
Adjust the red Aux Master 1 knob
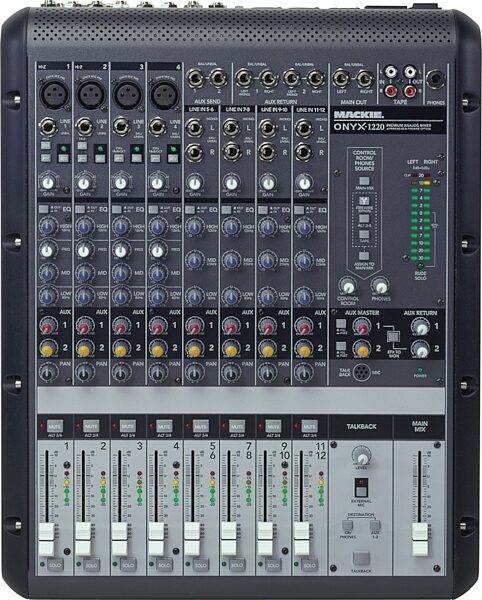[362, 327]
